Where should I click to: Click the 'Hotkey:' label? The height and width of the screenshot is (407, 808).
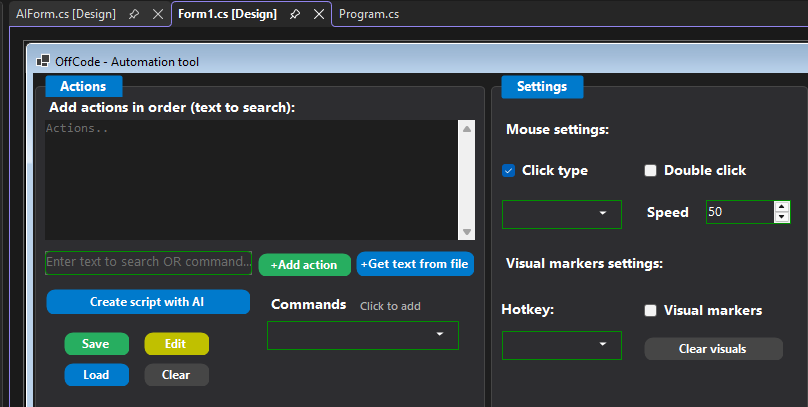(x=528, y=310)
